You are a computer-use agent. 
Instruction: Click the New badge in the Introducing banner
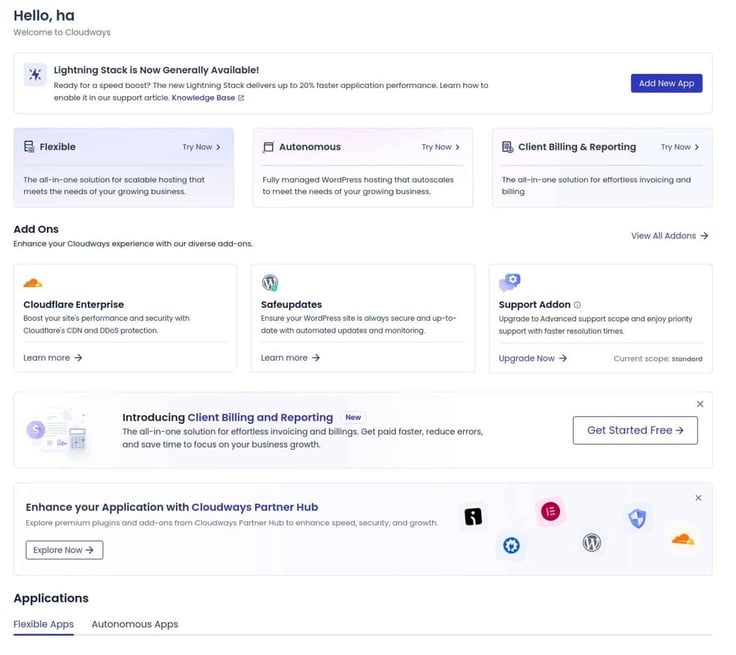(353, 417)
